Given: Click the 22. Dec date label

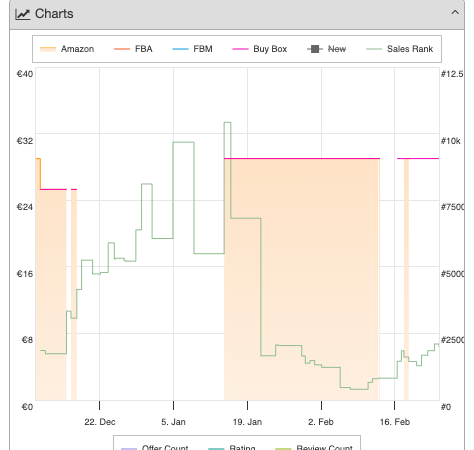Looking at the screenshot, I should [x=100, y=422].
